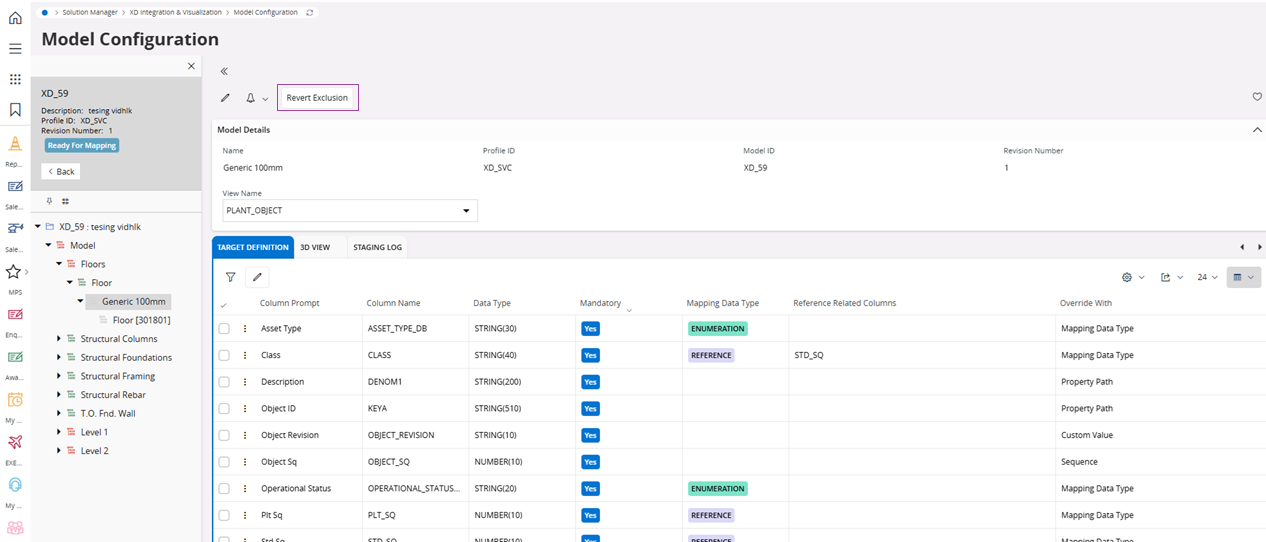This screenshot has width=1266, height=542.
Task: Click the bell notification icon
Action: (x=250, y=98)
